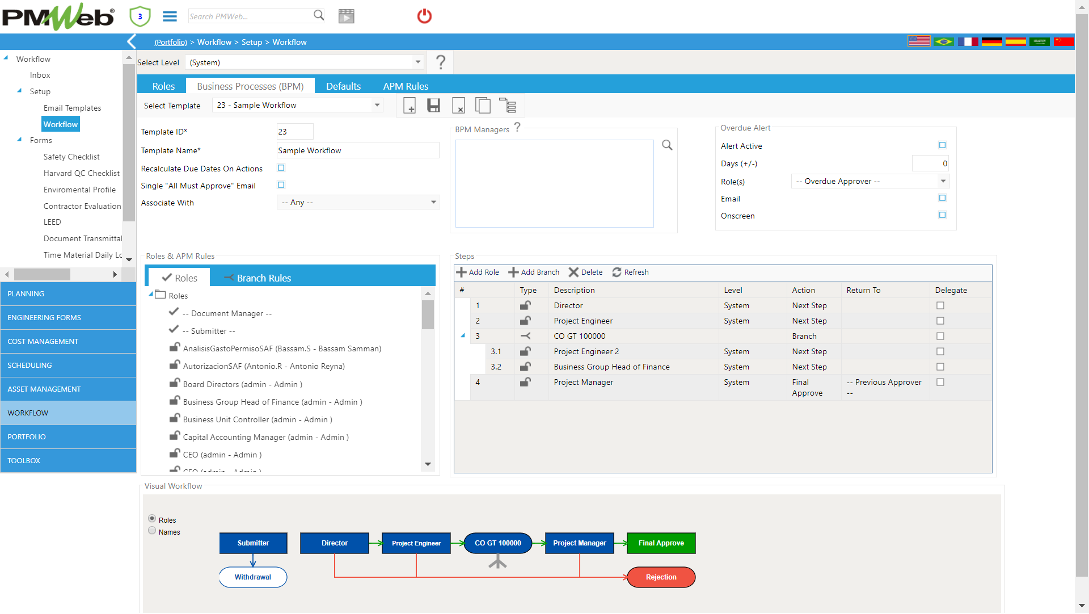This screenshot has height=614, width=1089.
Task: Enable the Overdue Alert Email checkbox
Action: (942, 198)
